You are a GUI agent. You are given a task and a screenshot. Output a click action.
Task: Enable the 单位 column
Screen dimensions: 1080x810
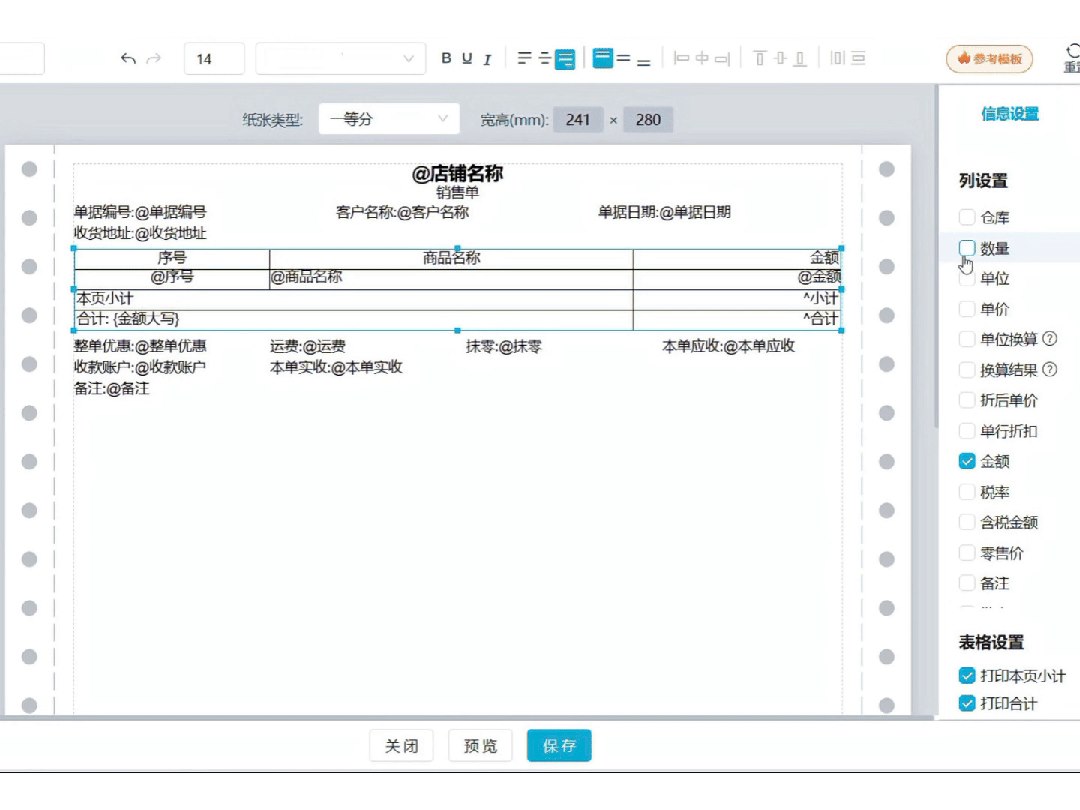(967, 278)
